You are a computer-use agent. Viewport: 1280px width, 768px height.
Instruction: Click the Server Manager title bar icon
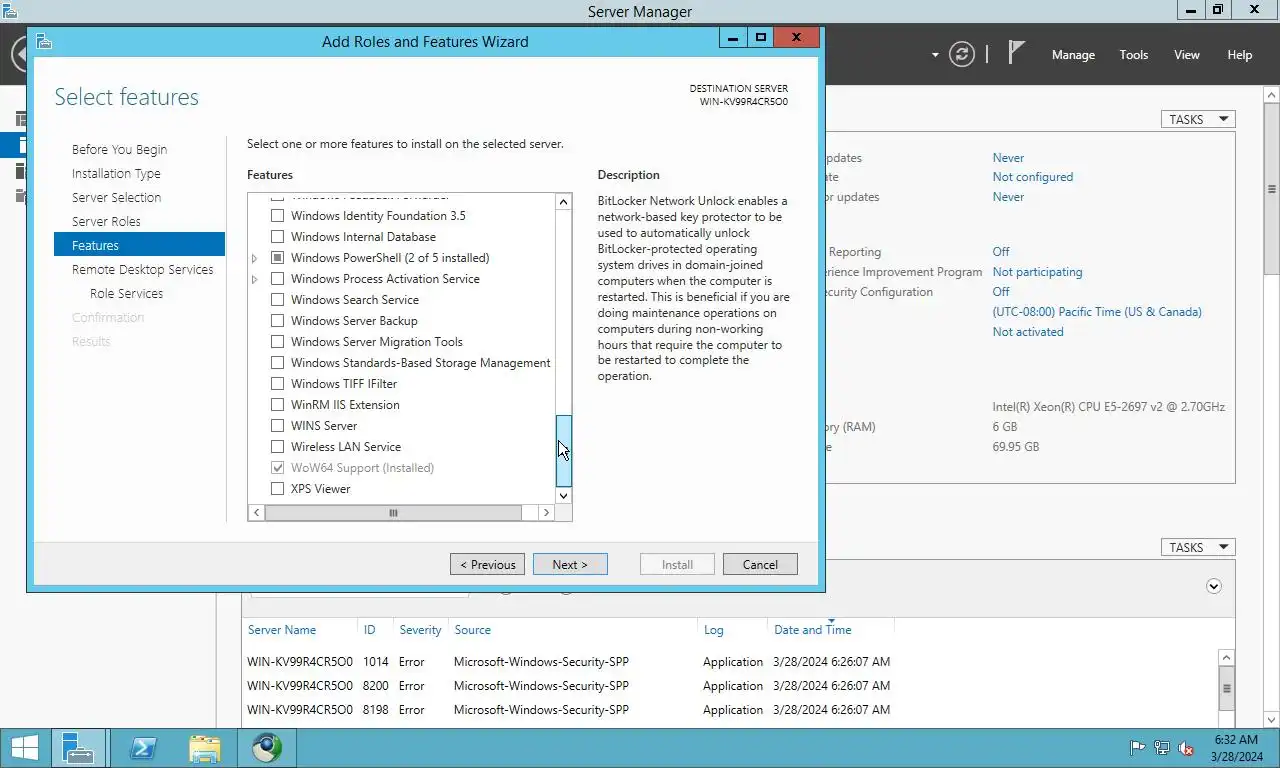(9, 11)
